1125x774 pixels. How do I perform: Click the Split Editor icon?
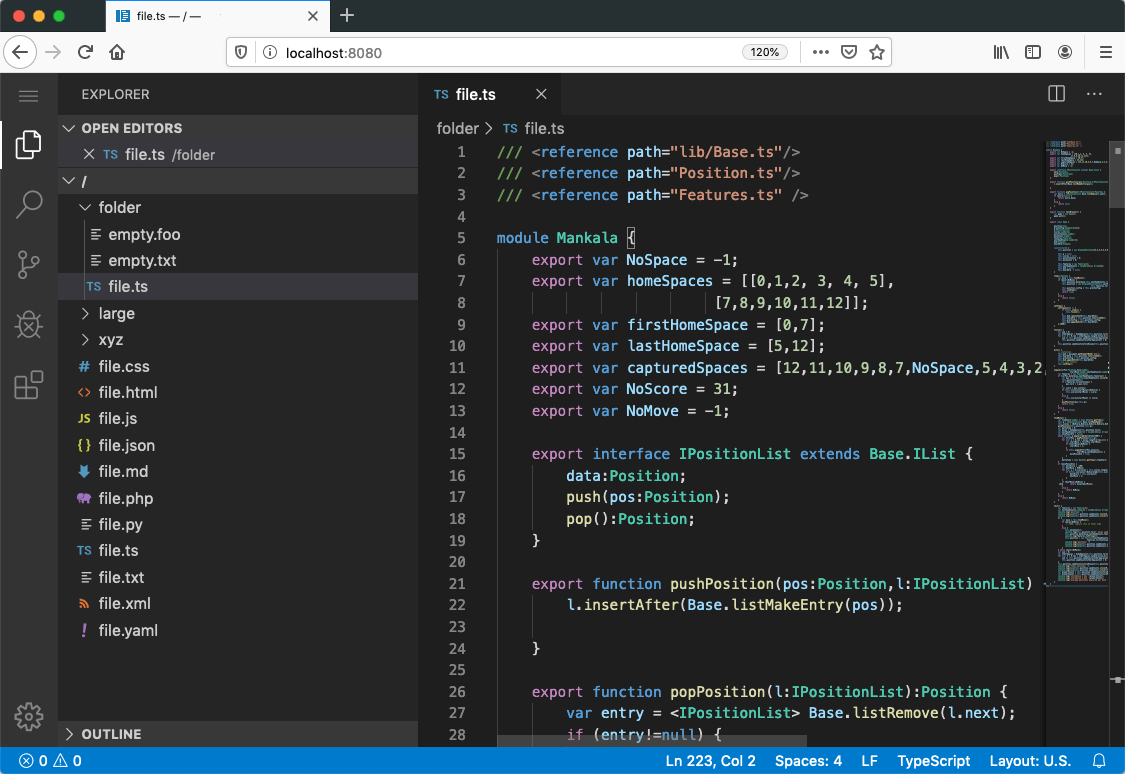click(1056, 93)
